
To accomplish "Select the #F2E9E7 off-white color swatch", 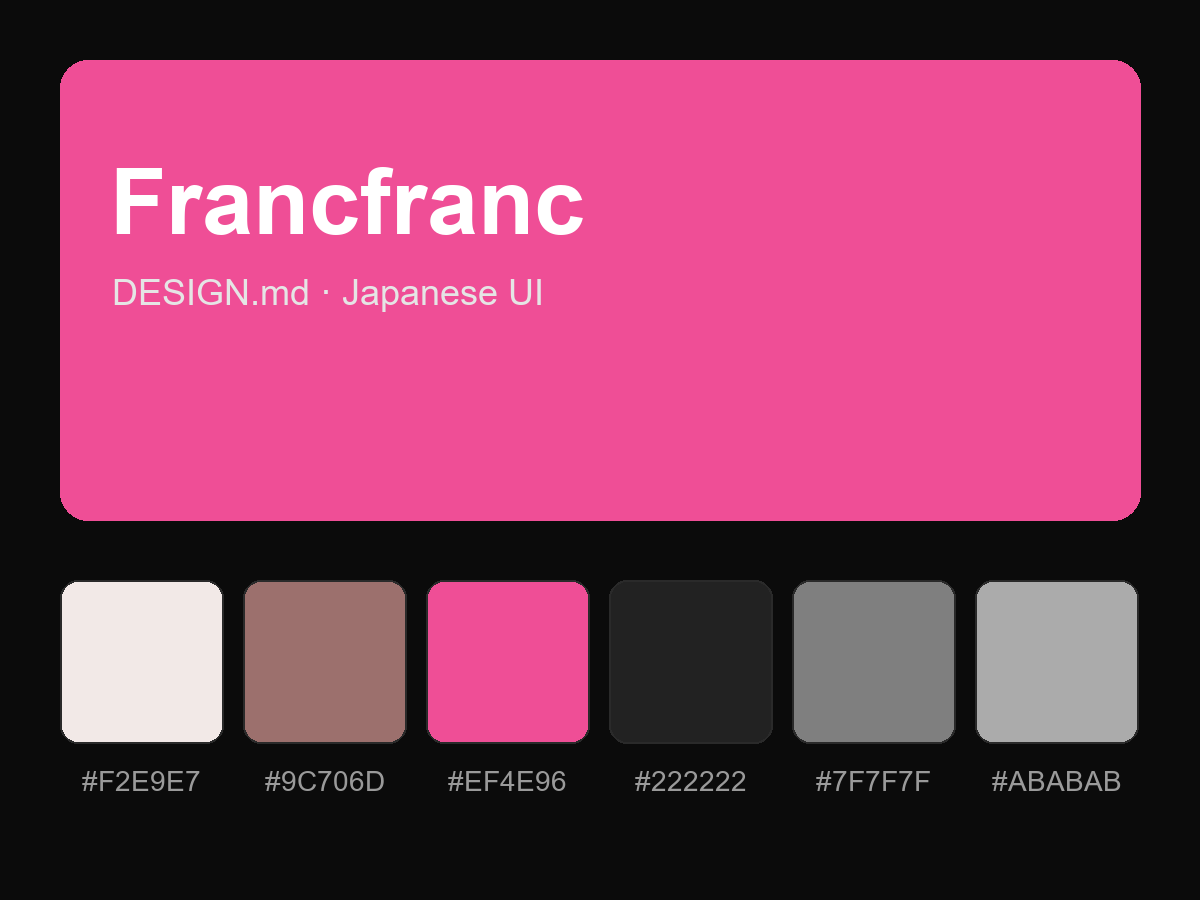I will [x=142, y=662].
